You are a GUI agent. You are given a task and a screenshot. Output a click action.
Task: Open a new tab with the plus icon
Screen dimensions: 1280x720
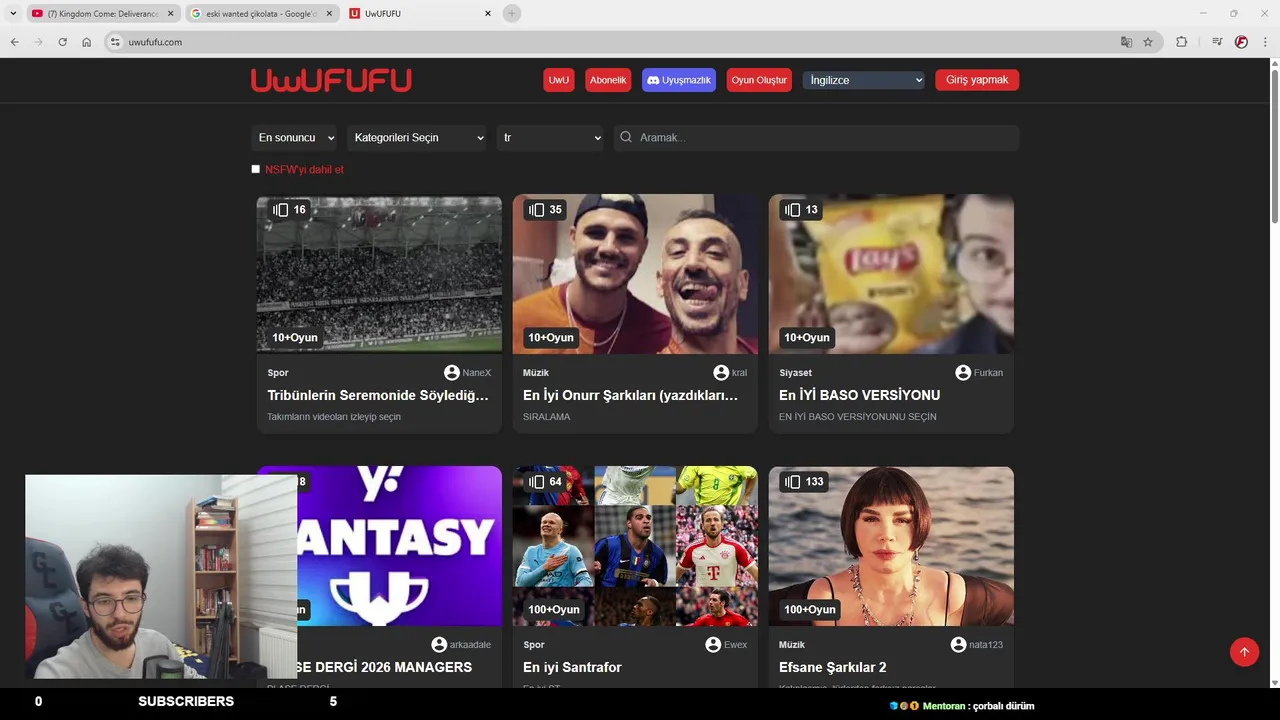512,13
